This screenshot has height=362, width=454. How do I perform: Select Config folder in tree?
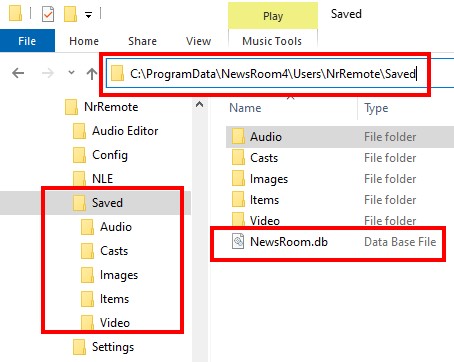(100, 155)
